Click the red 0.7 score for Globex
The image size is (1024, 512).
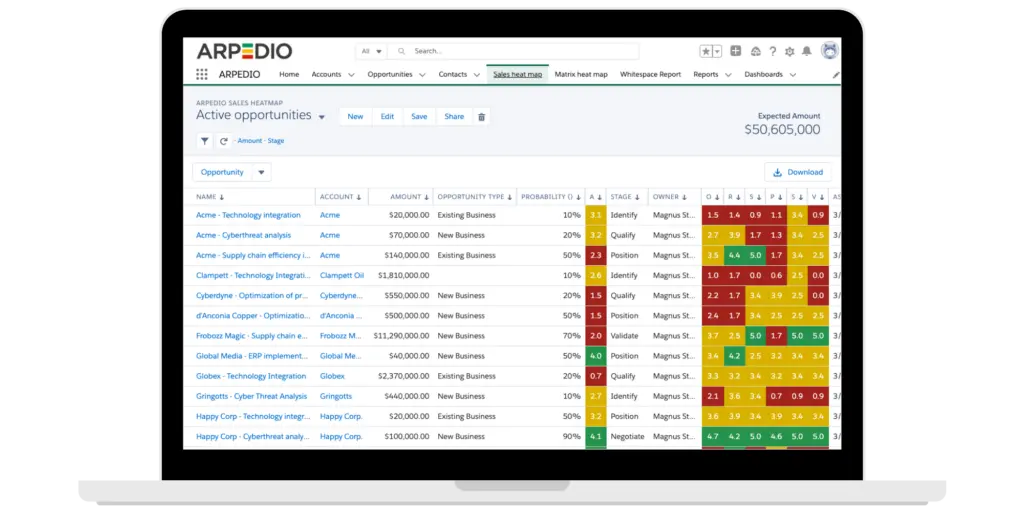[x=596, y=376]
